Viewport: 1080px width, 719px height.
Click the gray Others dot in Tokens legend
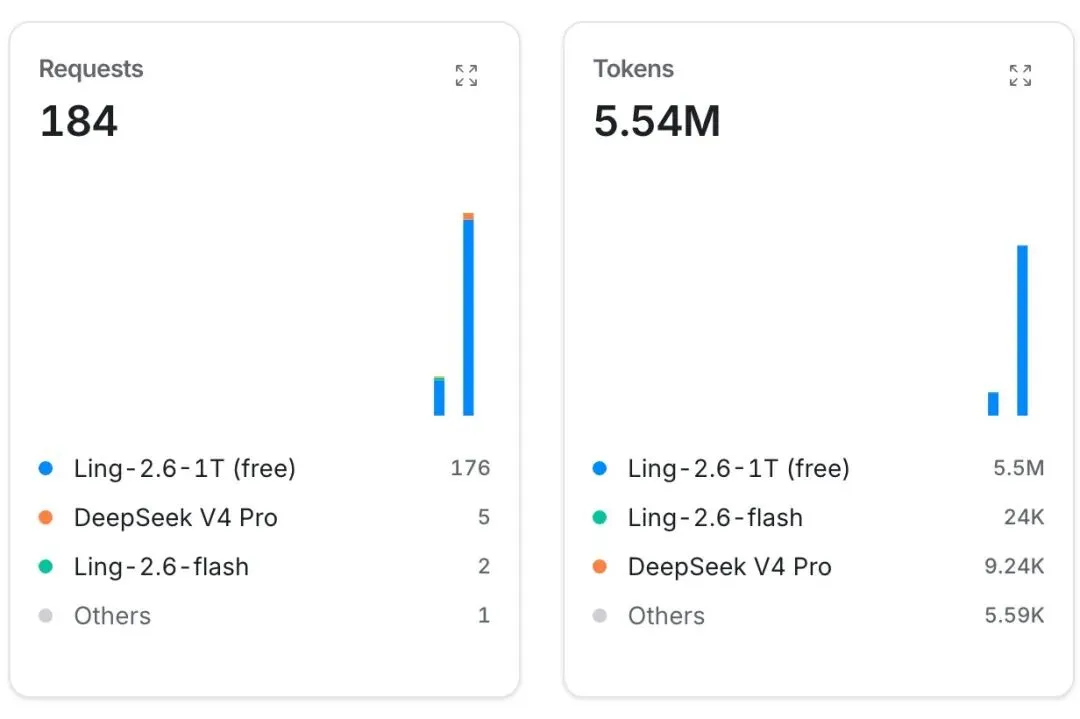pyautogui.click(x=599, y=616)
